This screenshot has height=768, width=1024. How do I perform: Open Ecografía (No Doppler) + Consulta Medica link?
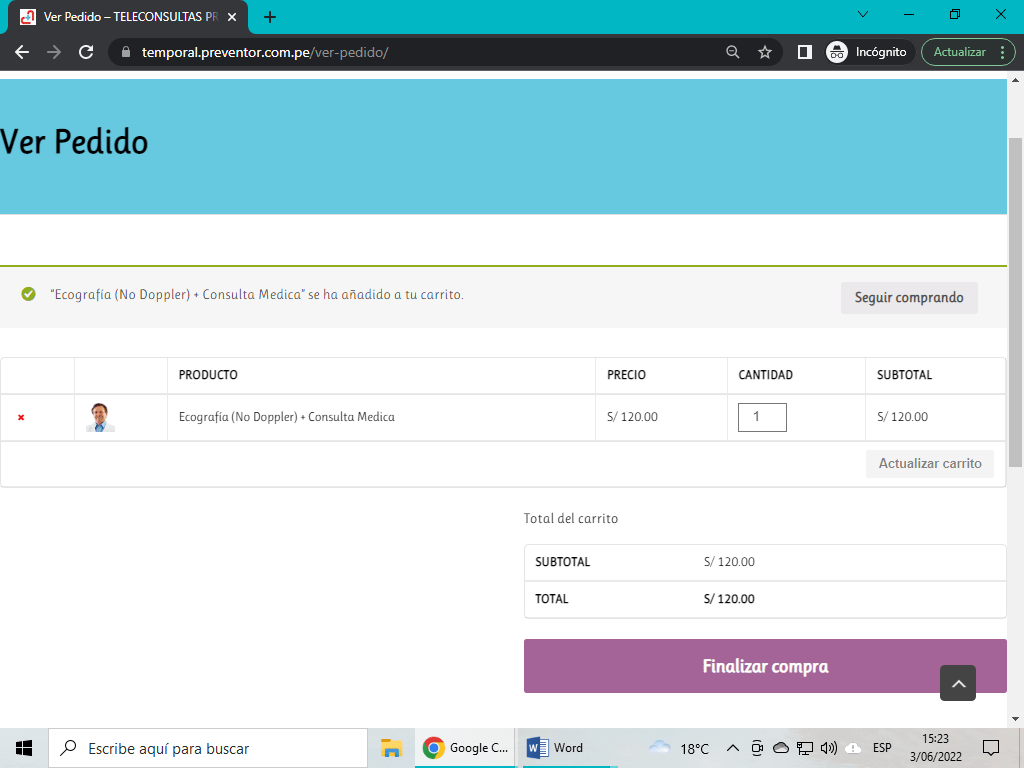pyautogui.click(x=287, y=417)
